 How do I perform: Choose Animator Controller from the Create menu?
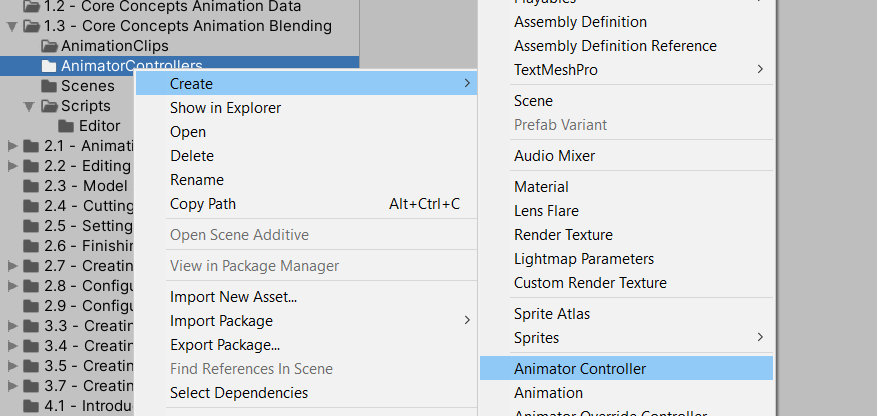[x=580, y=369]
